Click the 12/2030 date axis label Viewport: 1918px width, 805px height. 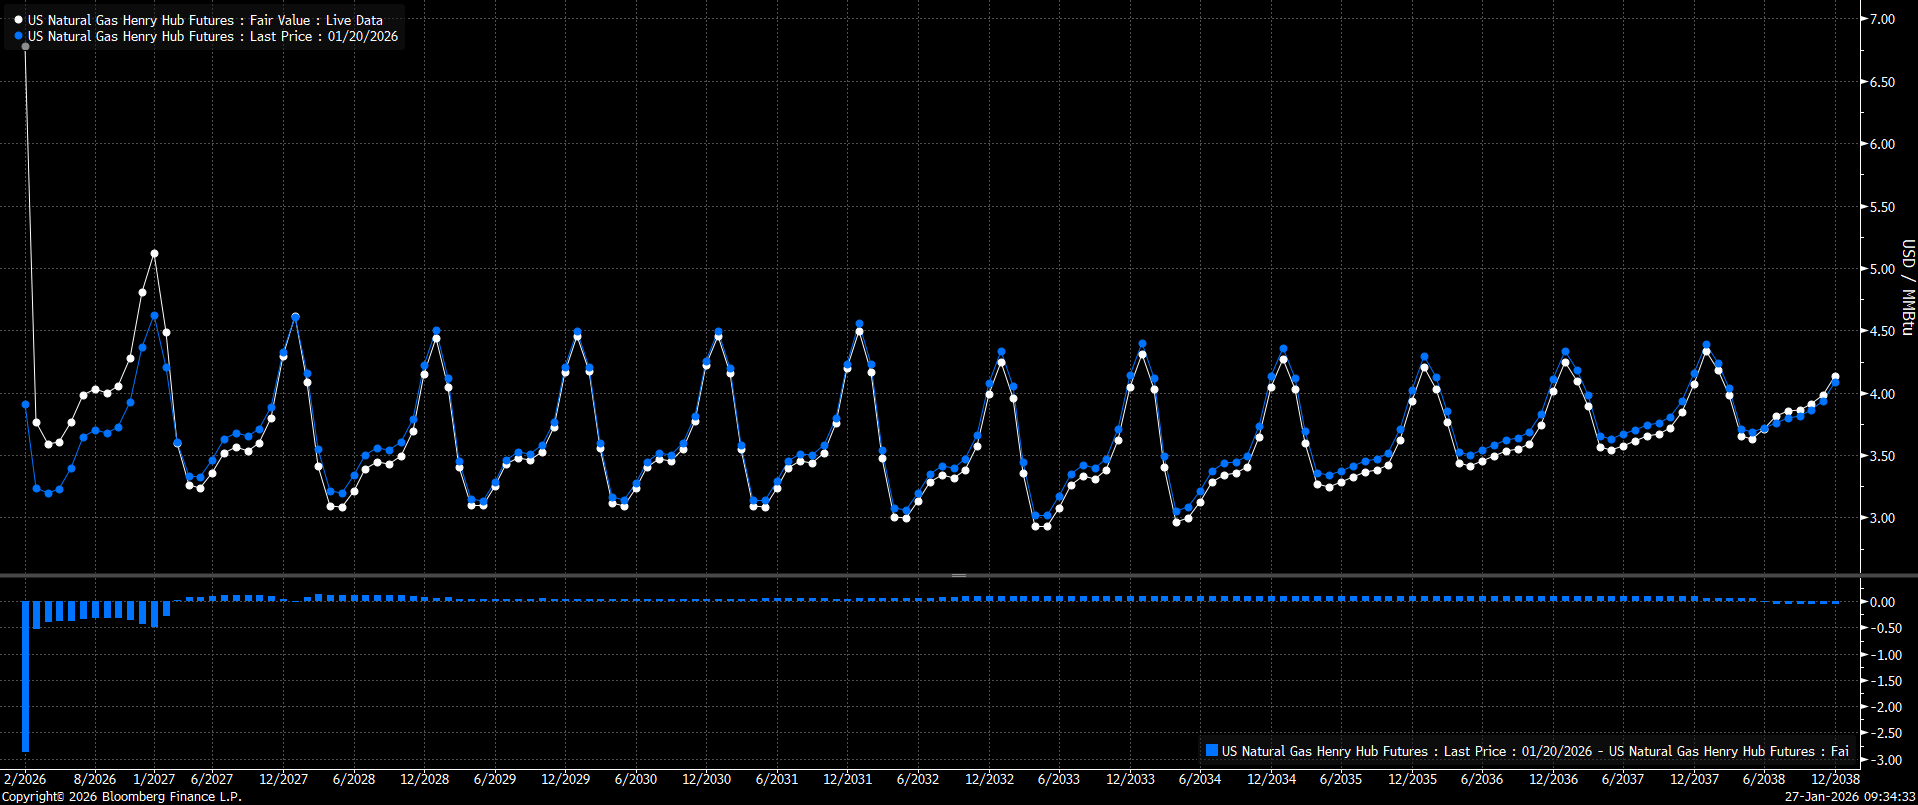[x=707, y=779]
